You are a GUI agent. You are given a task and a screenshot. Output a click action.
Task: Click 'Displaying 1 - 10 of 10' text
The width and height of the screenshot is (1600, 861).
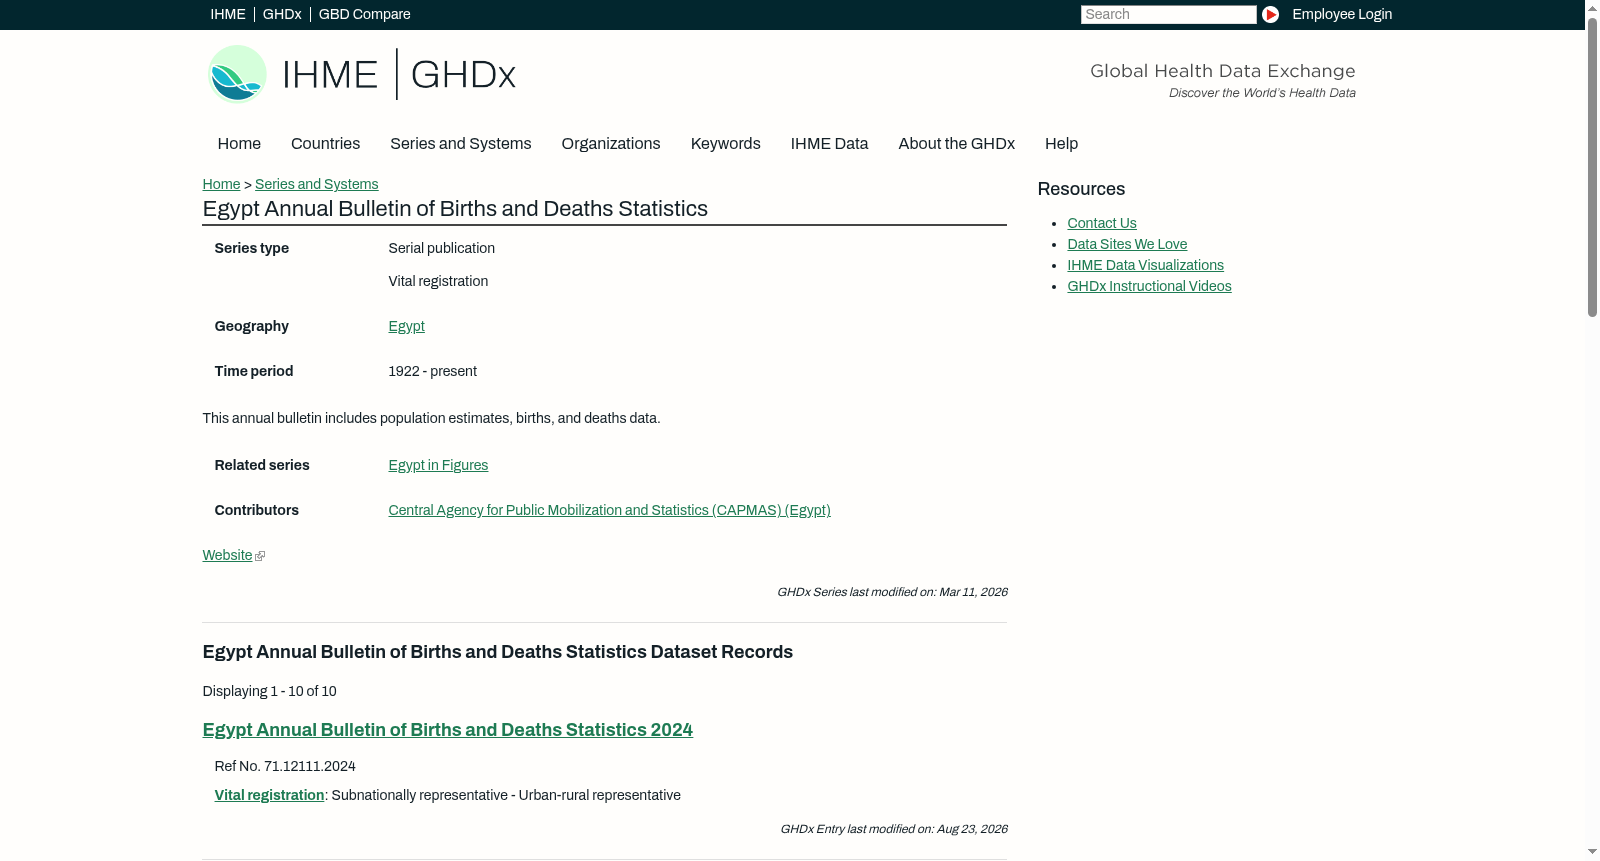[x=269, y=691]
